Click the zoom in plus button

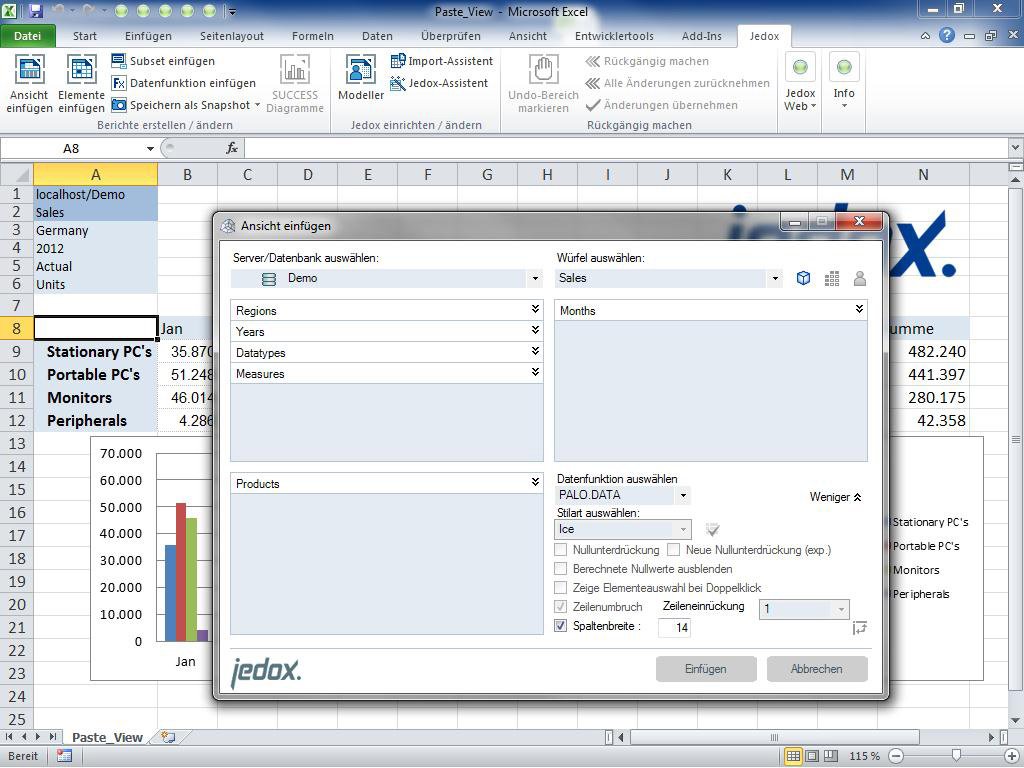[x=1012, y=756]
